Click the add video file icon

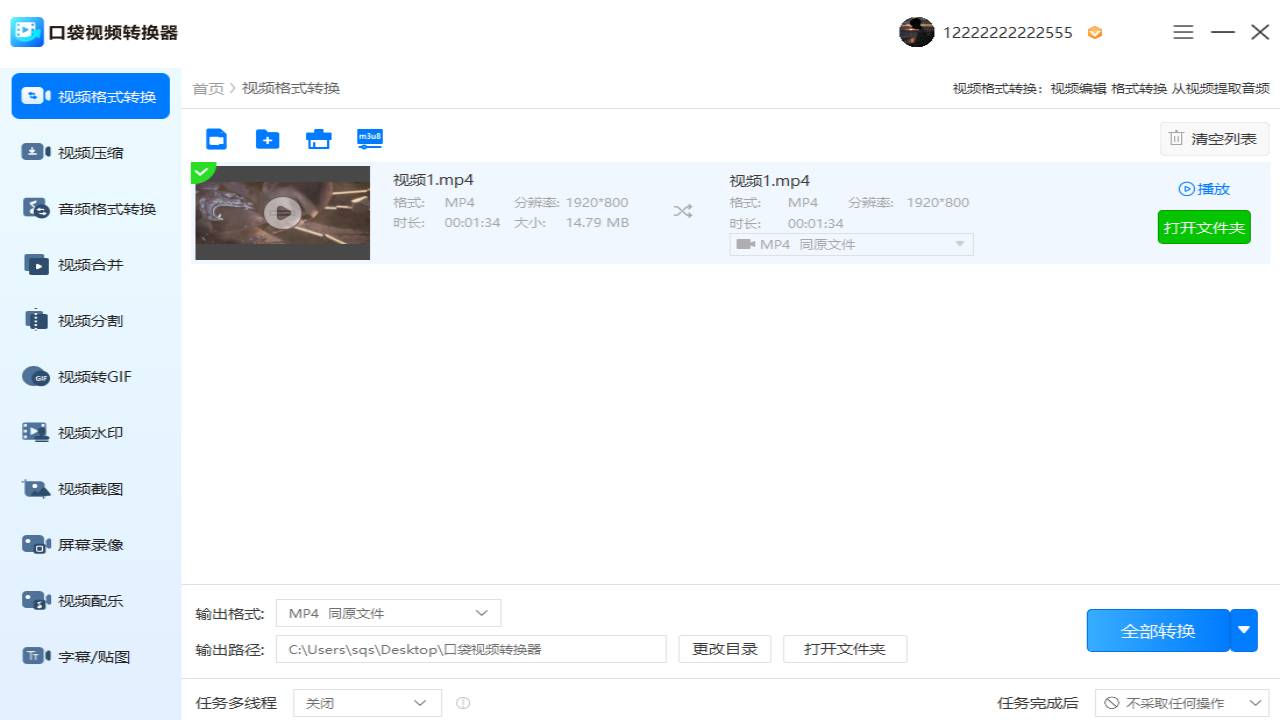pyautogui.click(x=216, y=139)
